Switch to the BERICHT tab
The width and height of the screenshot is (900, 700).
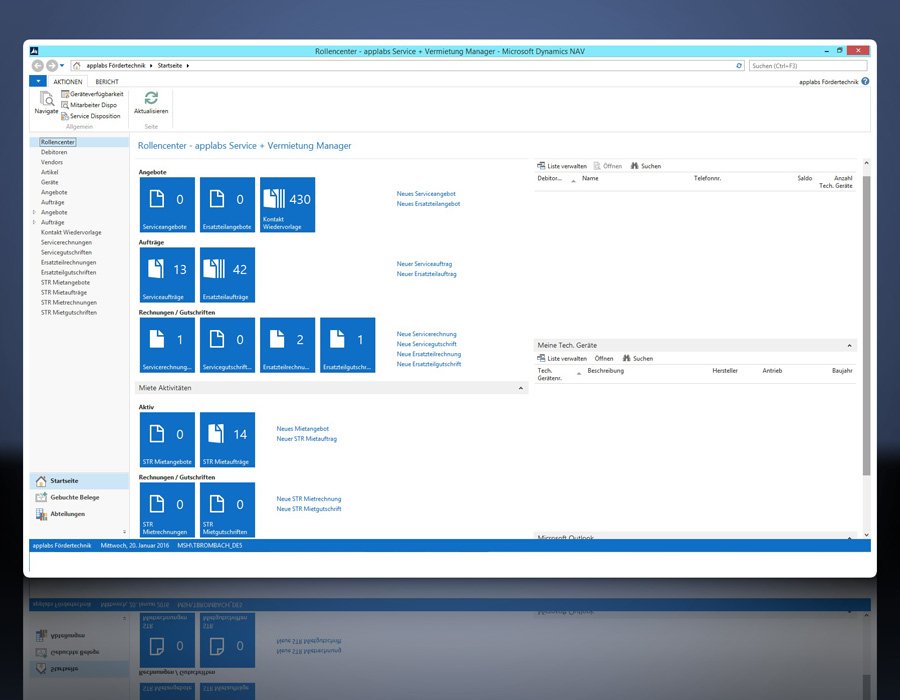107,81
